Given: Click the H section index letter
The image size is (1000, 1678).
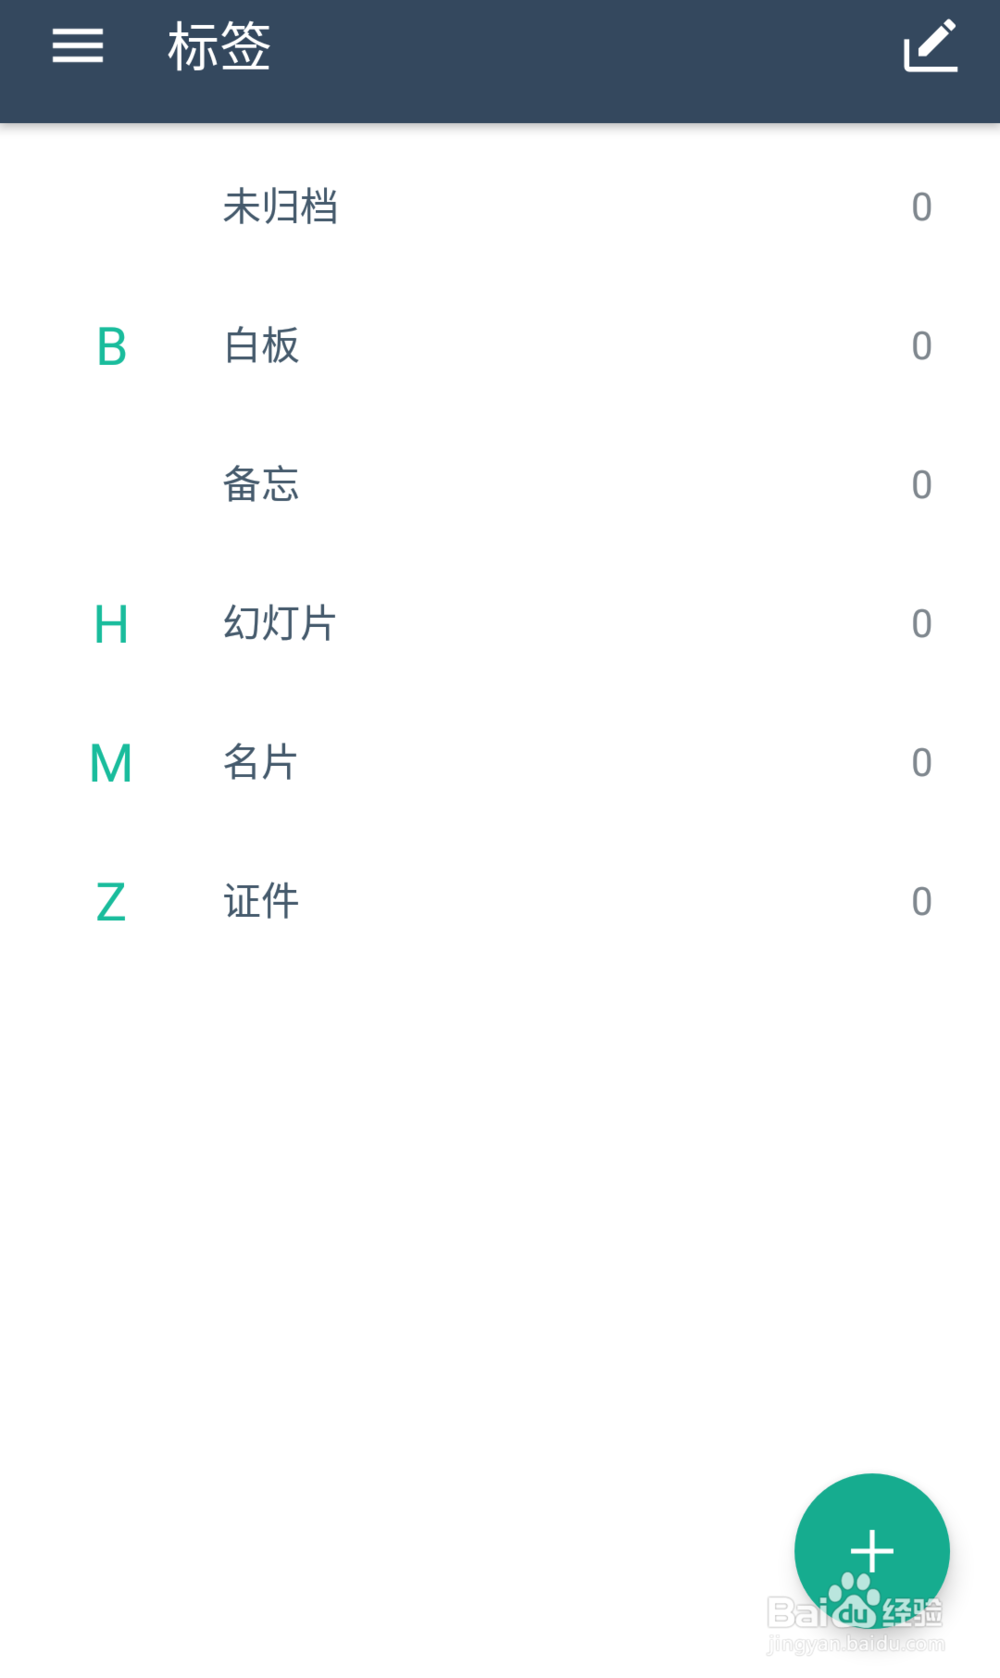Looking at the screenshot, I should pyautogui.click(x=111, y=625).
